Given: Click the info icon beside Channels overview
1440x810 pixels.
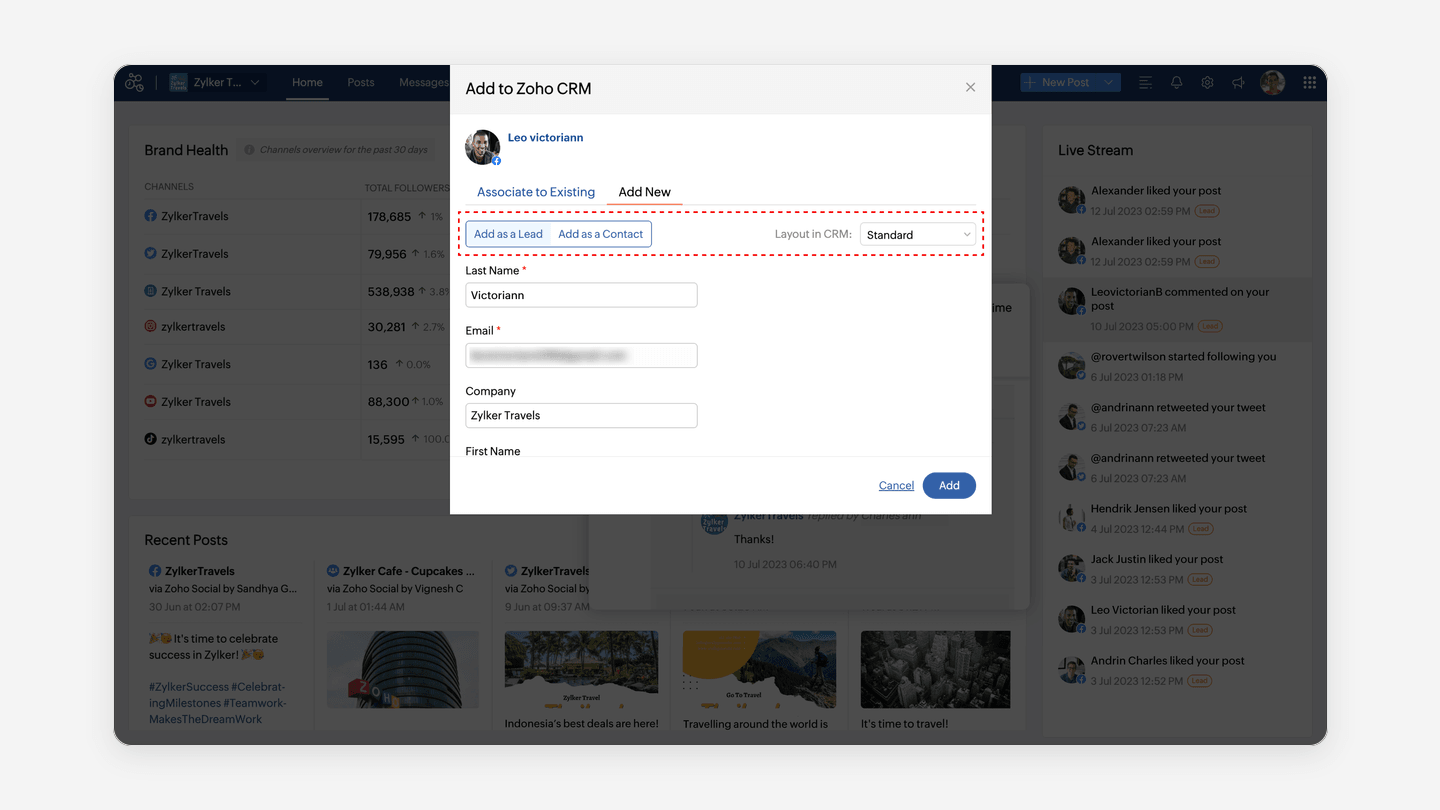Looking at the screenshot, I should pos(249,150).
